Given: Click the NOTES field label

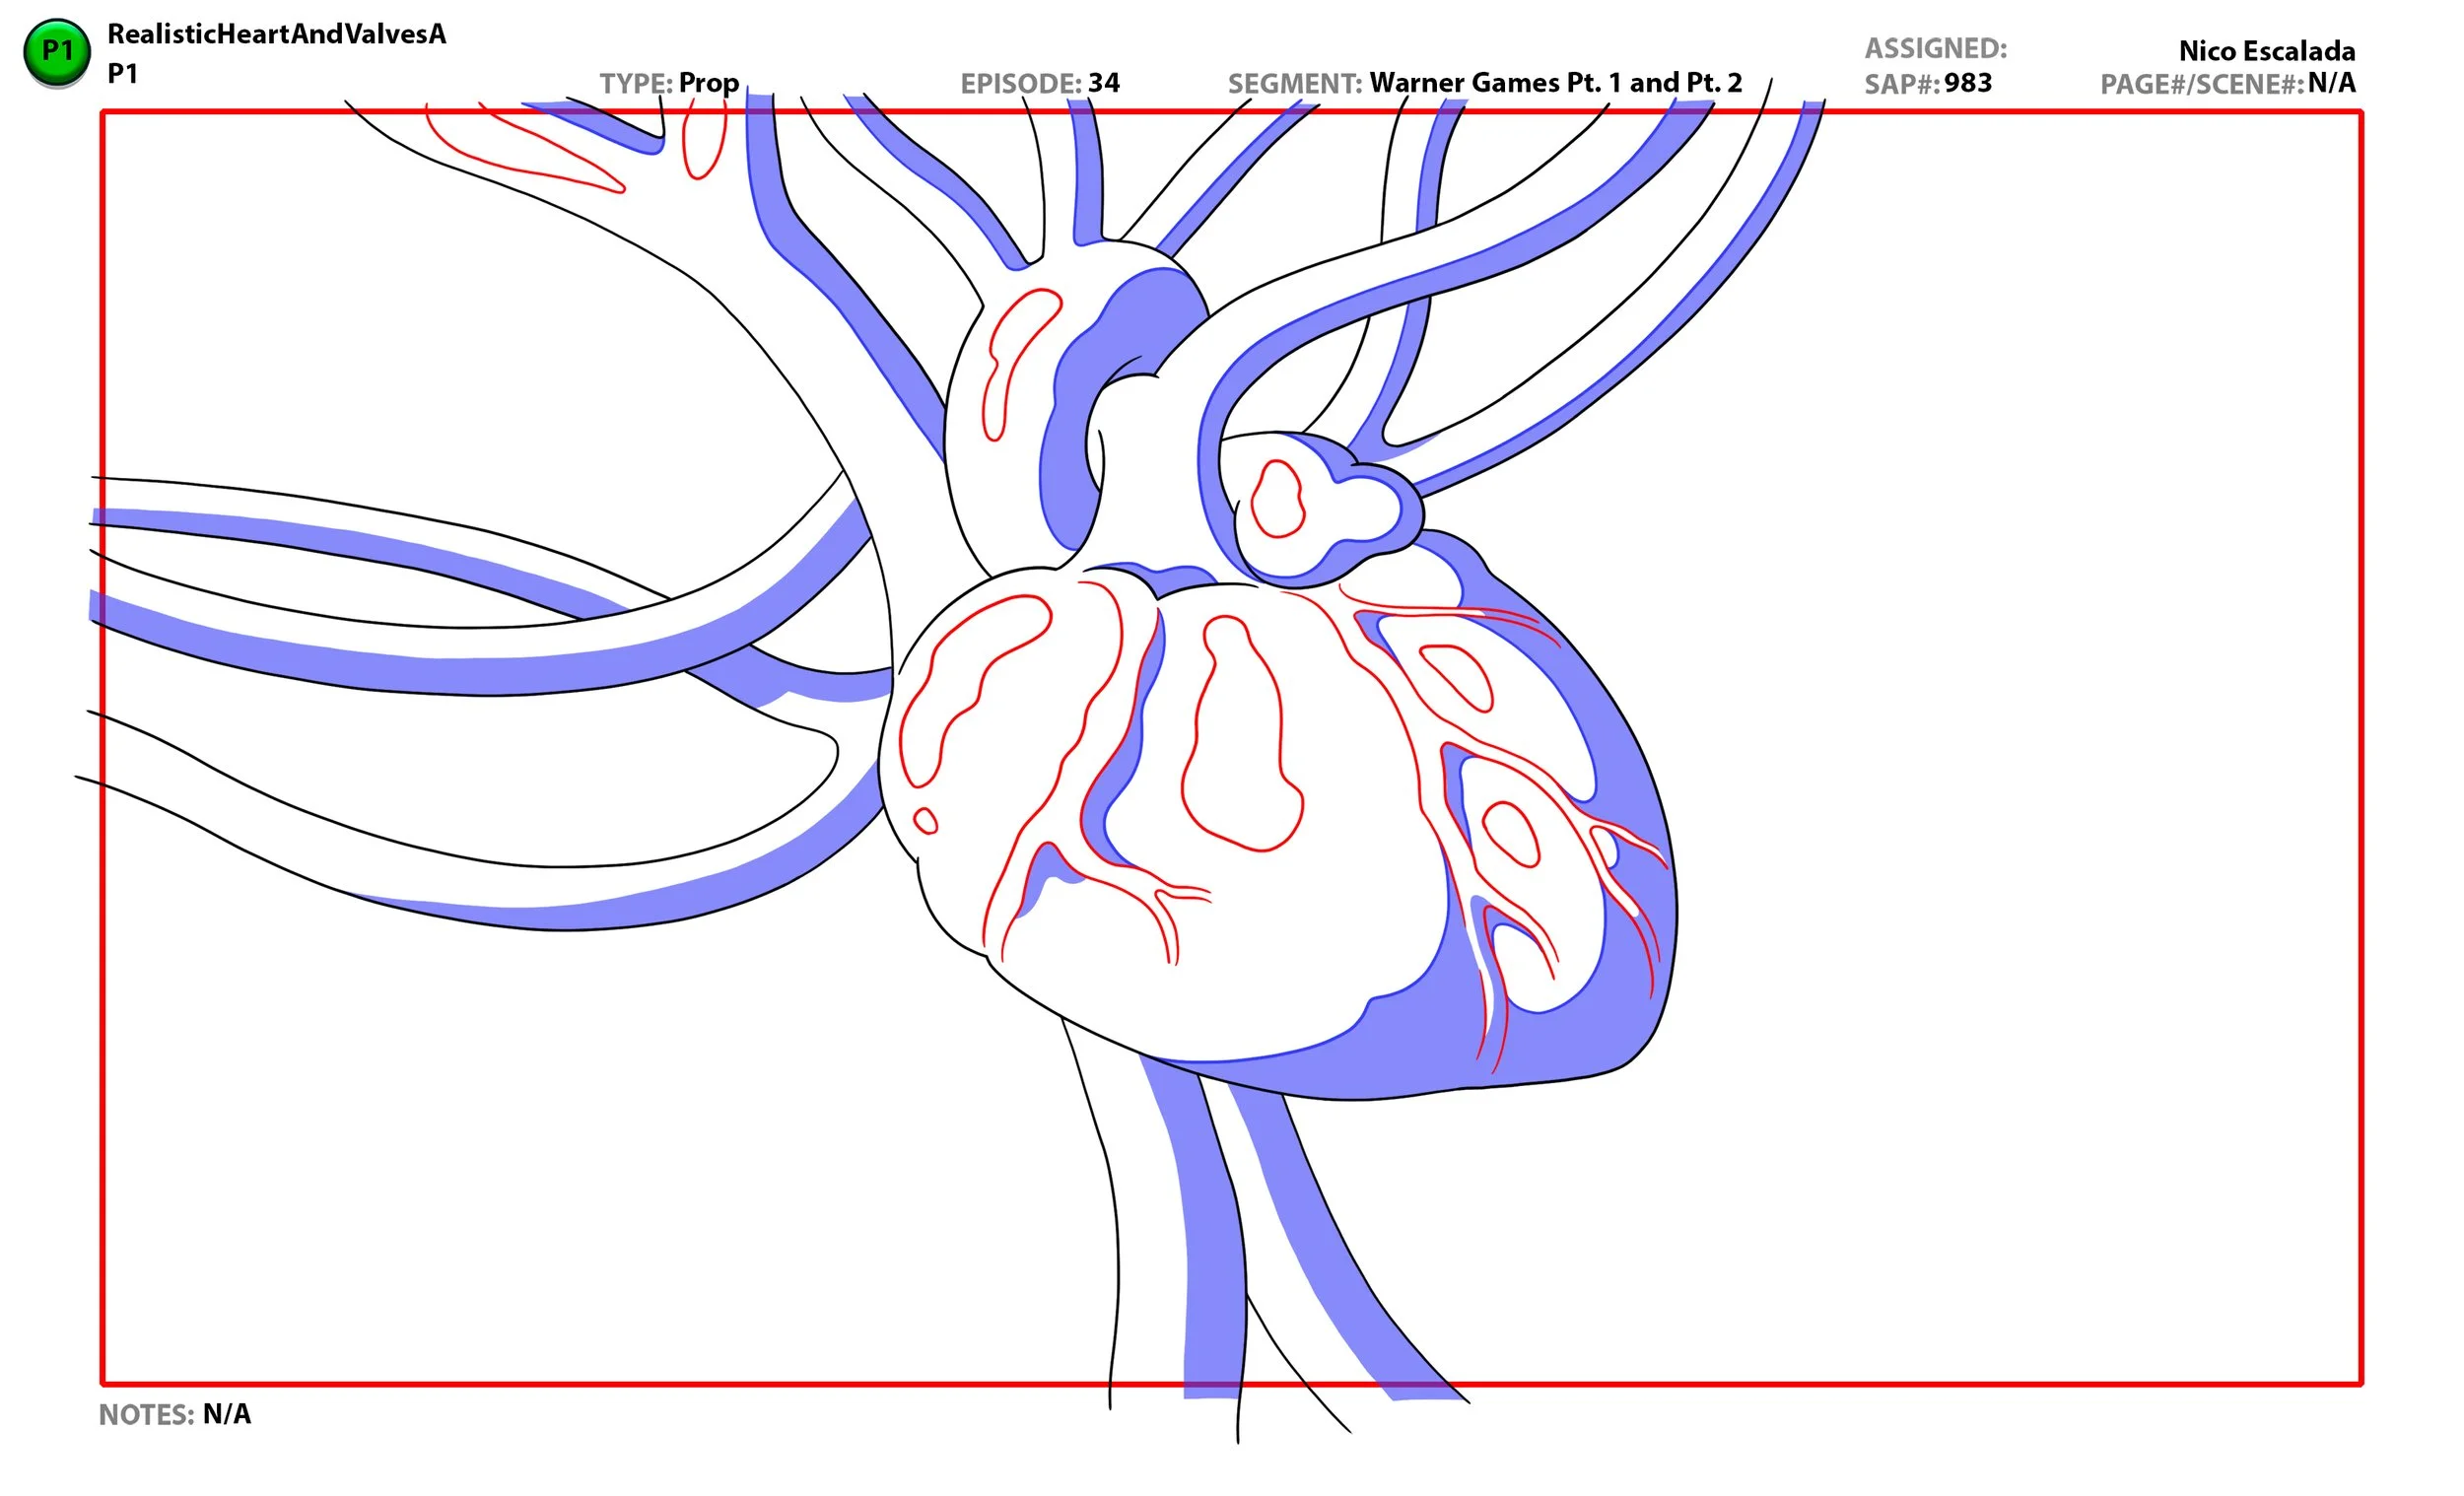Looking at the screenshot, I should [x=146, y=1415].
